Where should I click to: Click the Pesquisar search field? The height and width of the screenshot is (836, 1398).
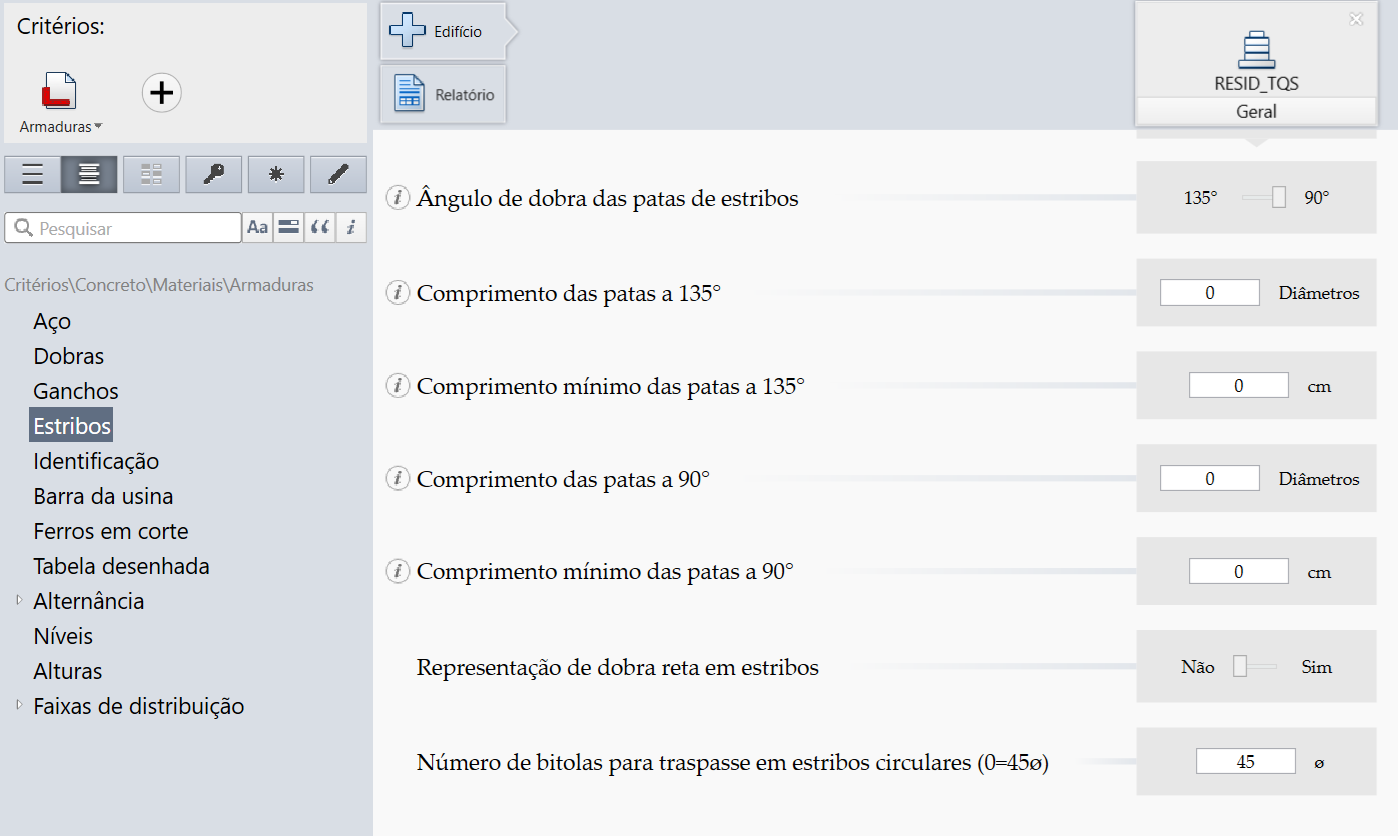pyautogui.click(x=123, y=228)
